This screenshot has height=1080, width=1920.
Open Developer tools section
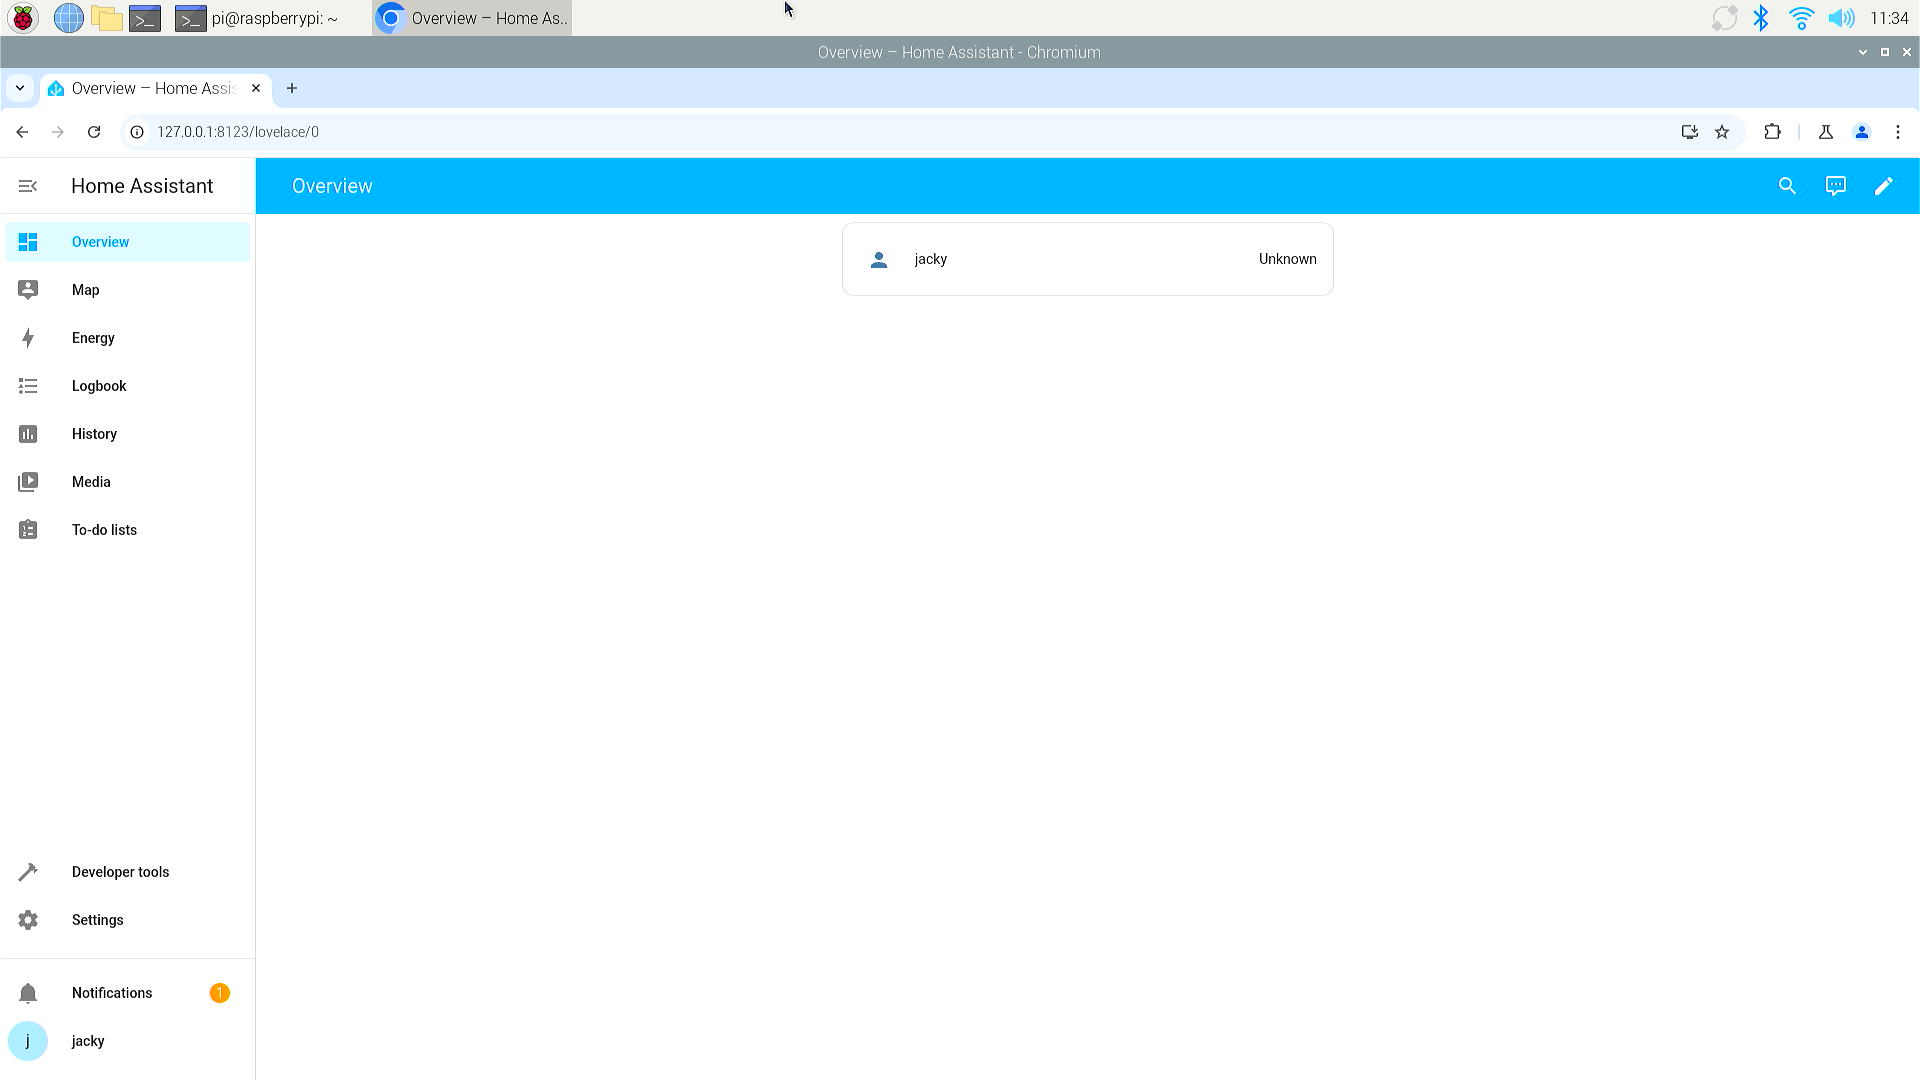point(120,872)
